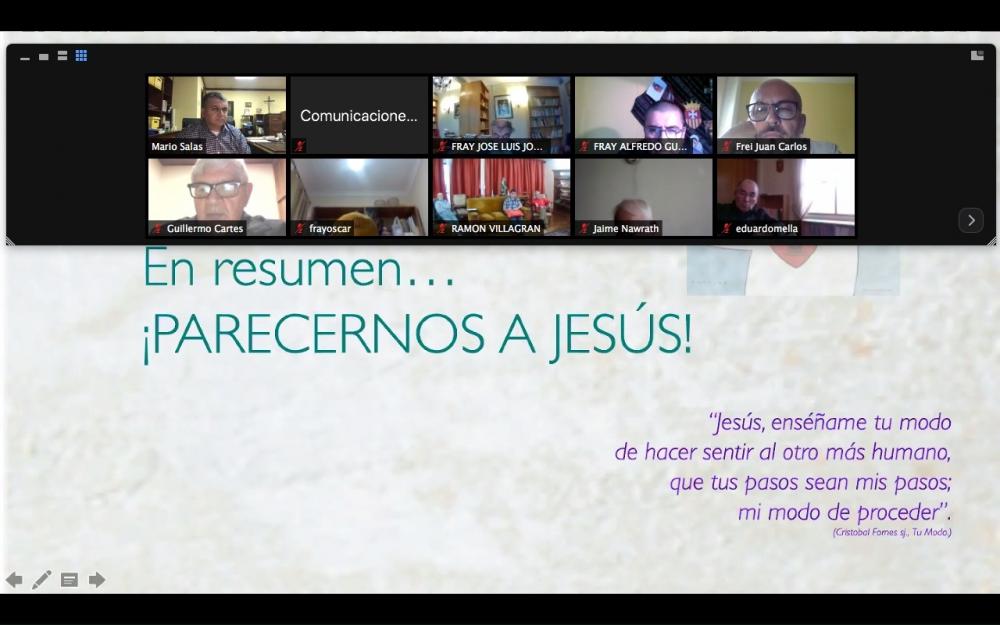Open the slide notes menu icon
1000x625 pixels.
click(x=69, y=580)
